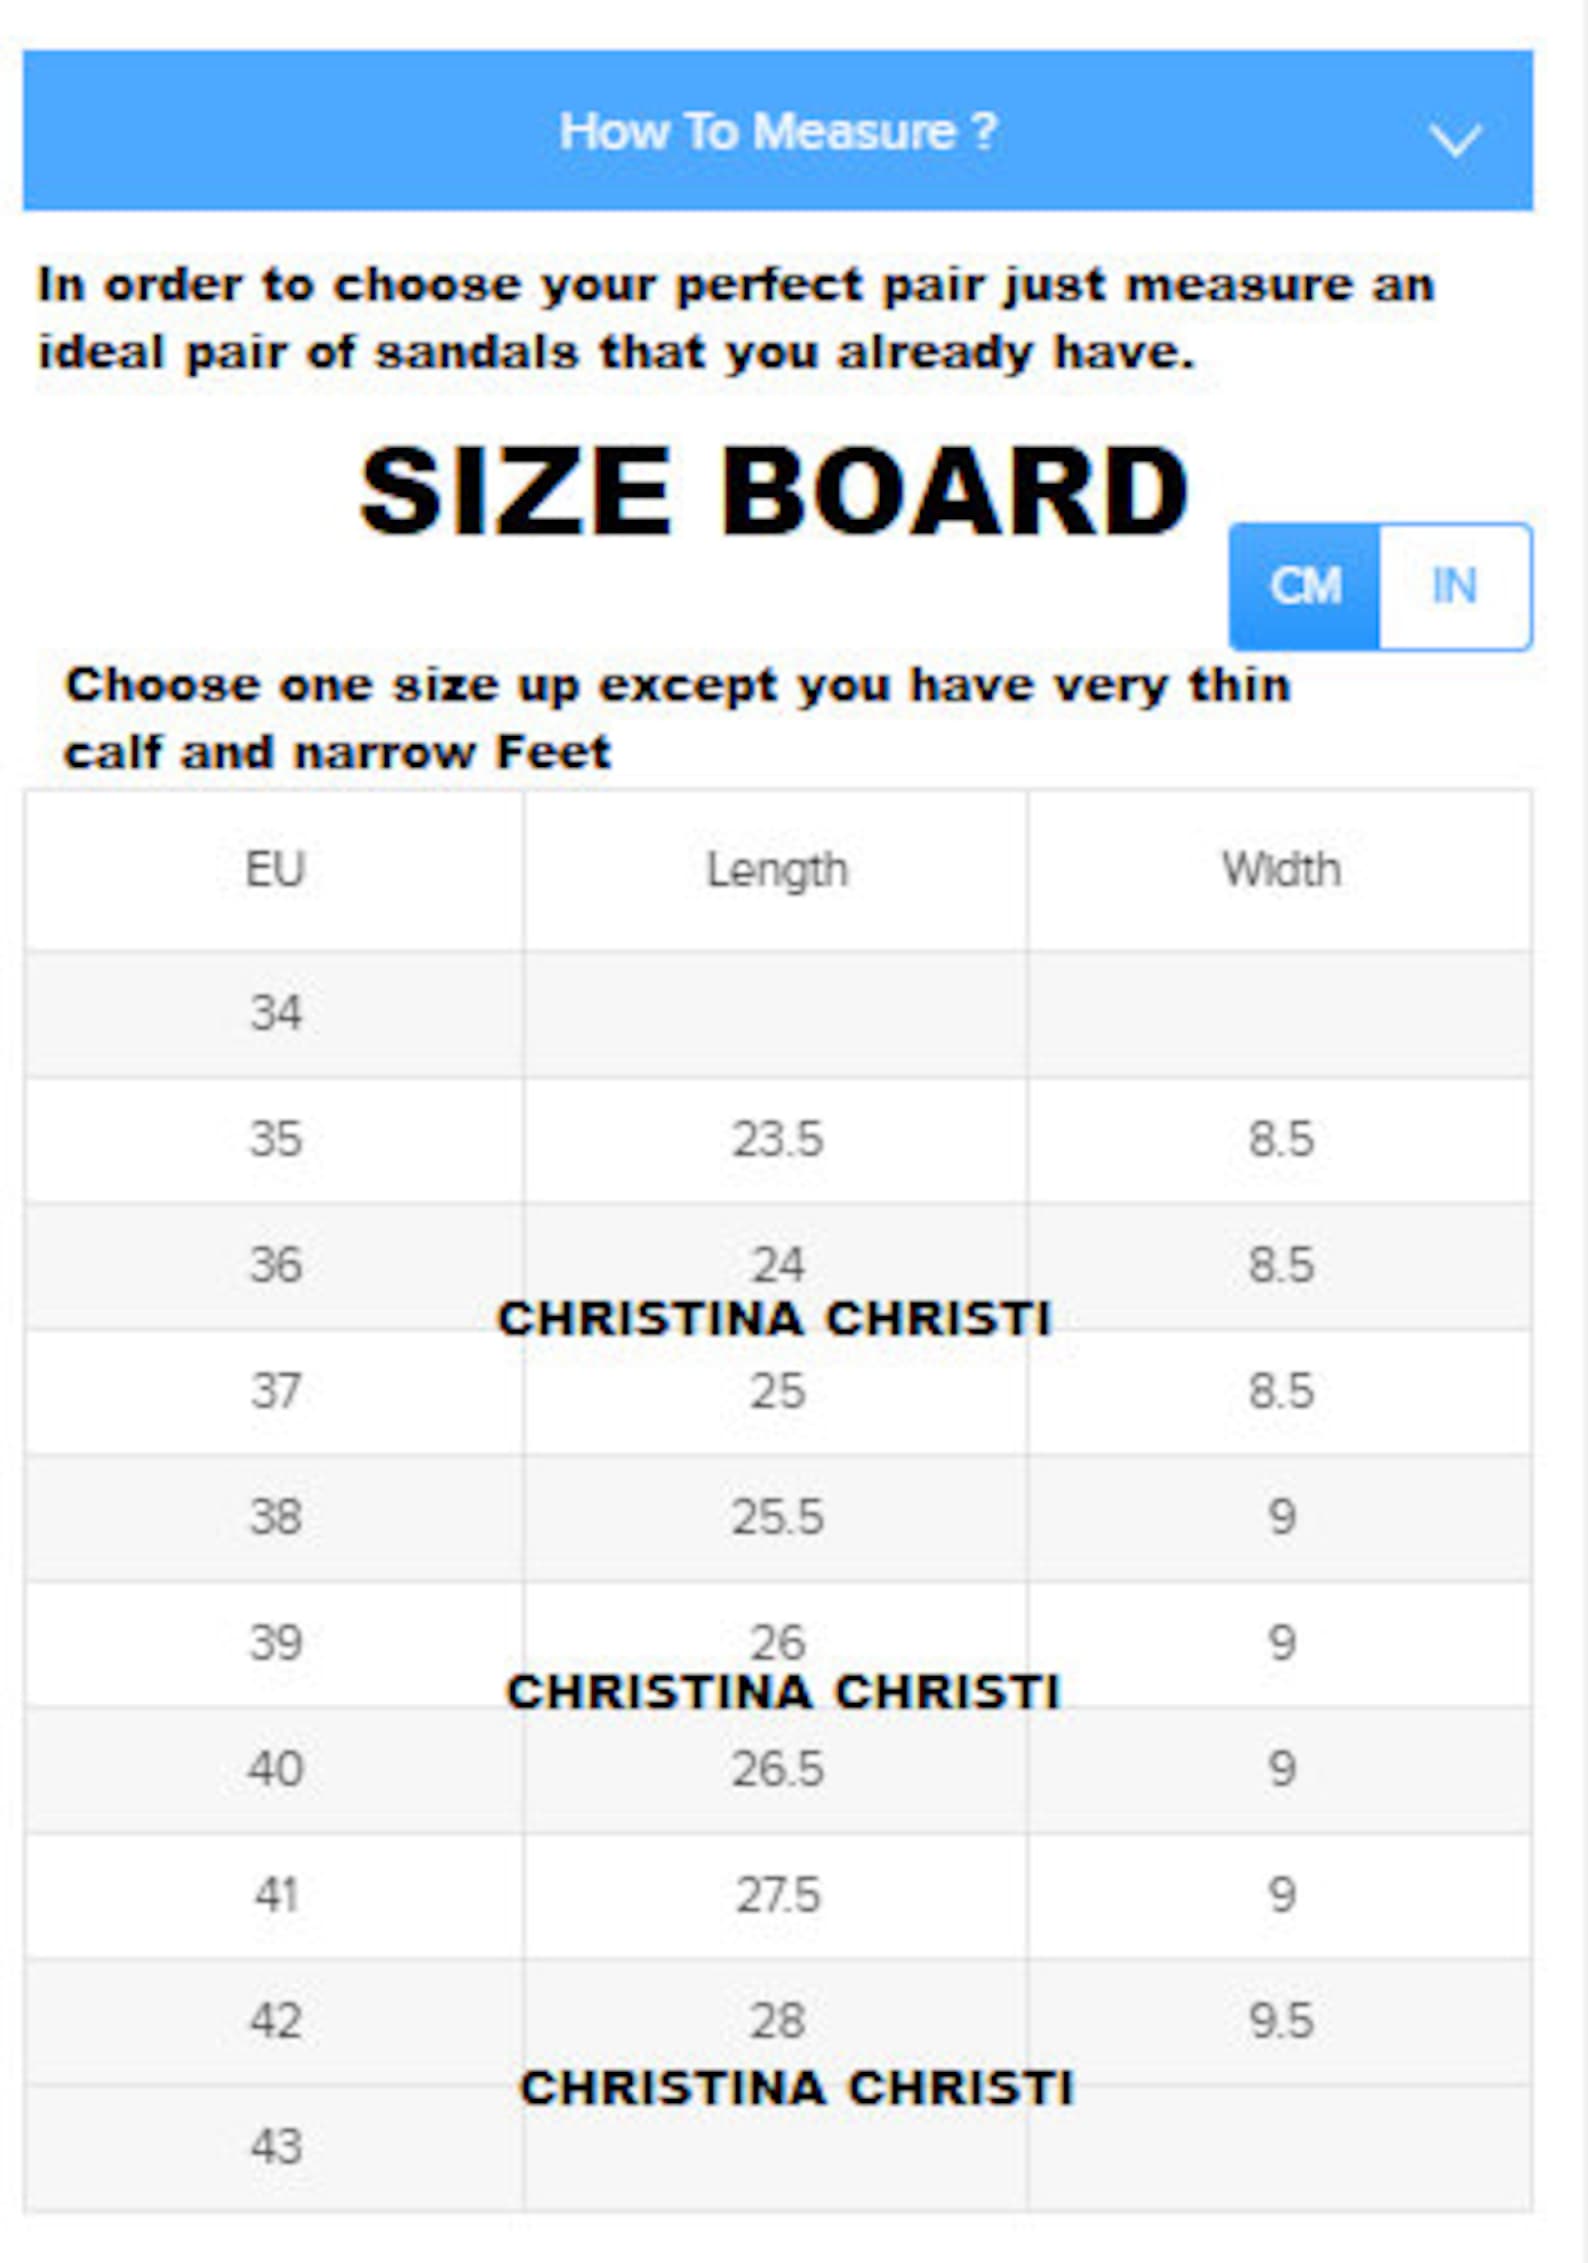The width and height of the screenshot is (1588, 2263).
Task: Click the SIZE BOARD heading
Action: (x=775, y=491)
